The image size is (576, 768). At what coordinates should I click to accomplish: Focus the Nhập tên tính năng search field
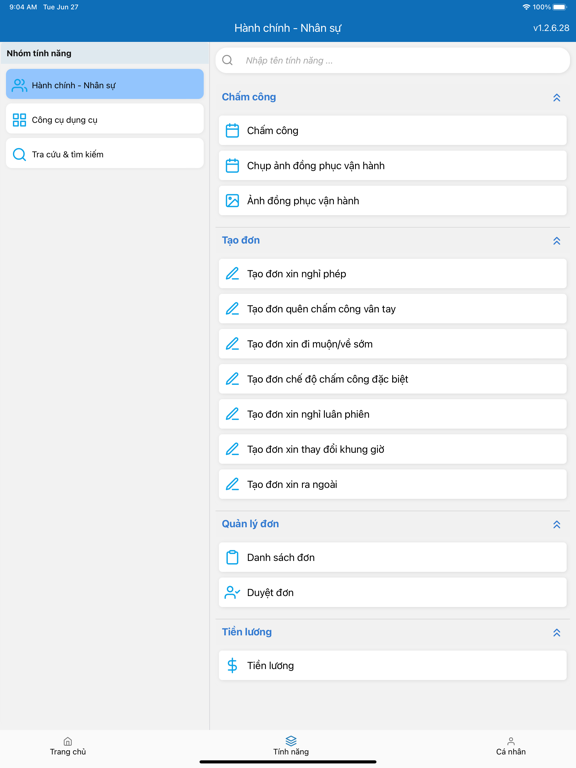pyautogui.click(x=392, y=60)
